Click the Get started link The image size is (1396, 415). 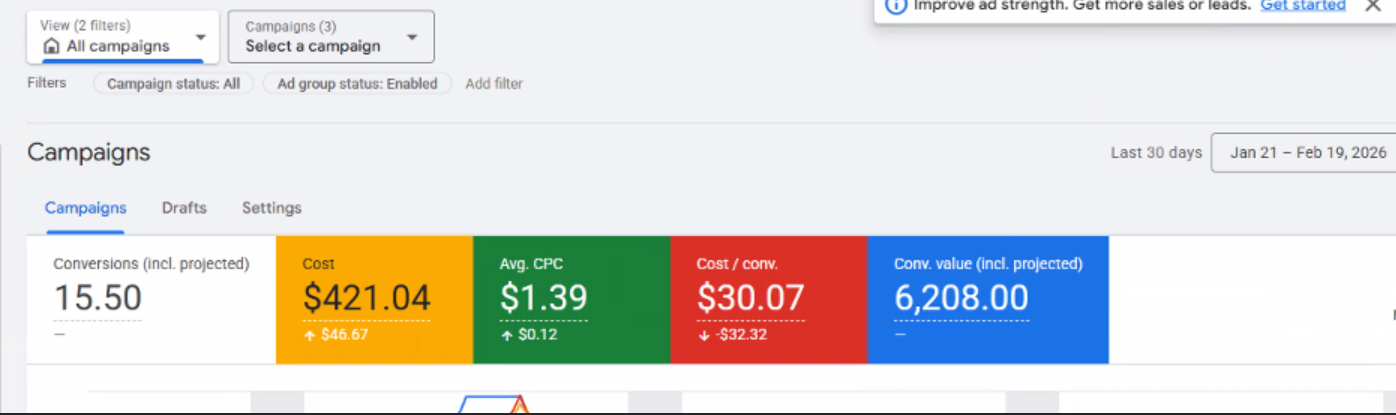pyautogui.click(x=1302, y=5)
